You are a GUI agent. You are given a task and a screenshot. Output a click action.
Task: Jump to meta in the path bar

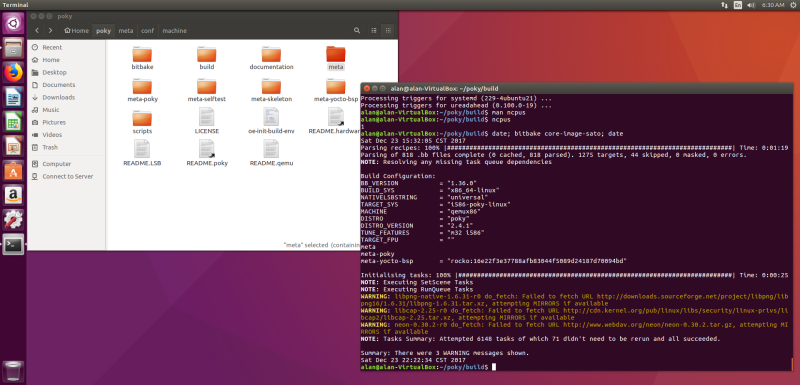[126, 31]
